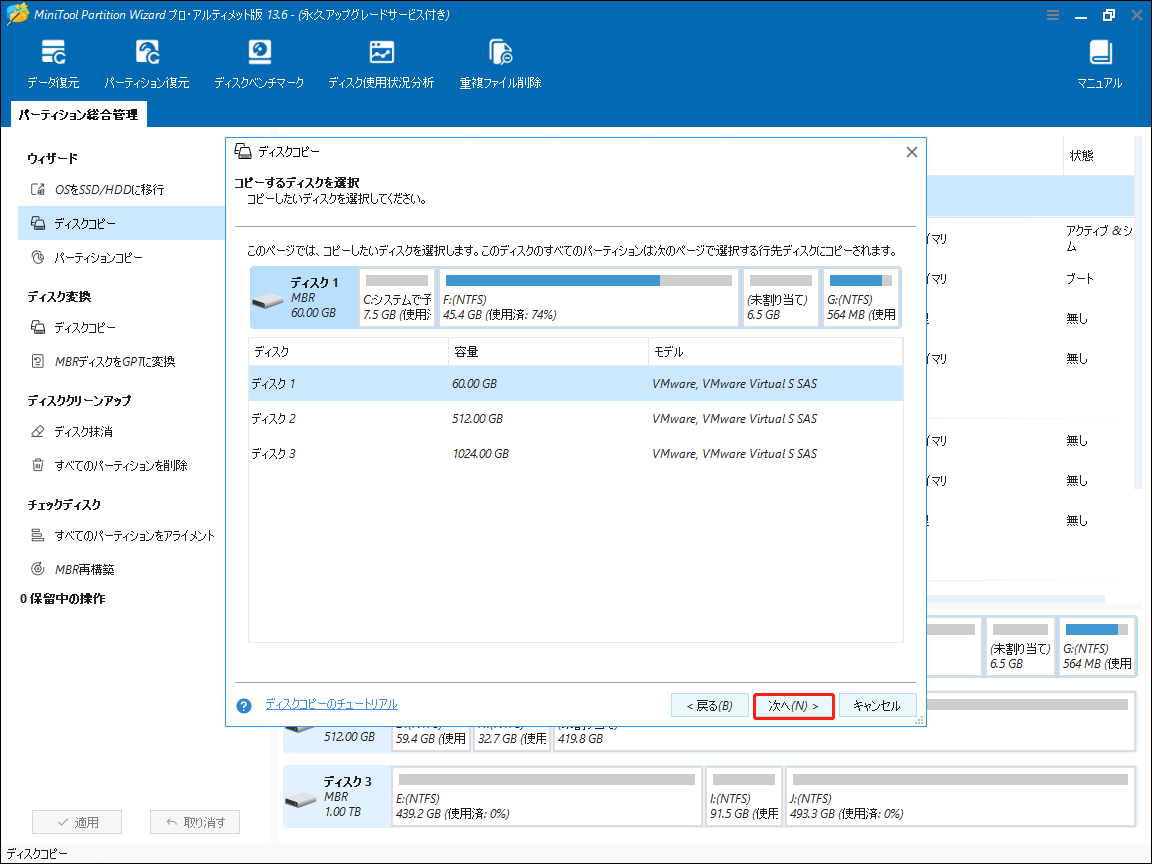
Task: Click the 未割り当て 6.5 GB block in dialog
Action: click(x=780, y=298)
